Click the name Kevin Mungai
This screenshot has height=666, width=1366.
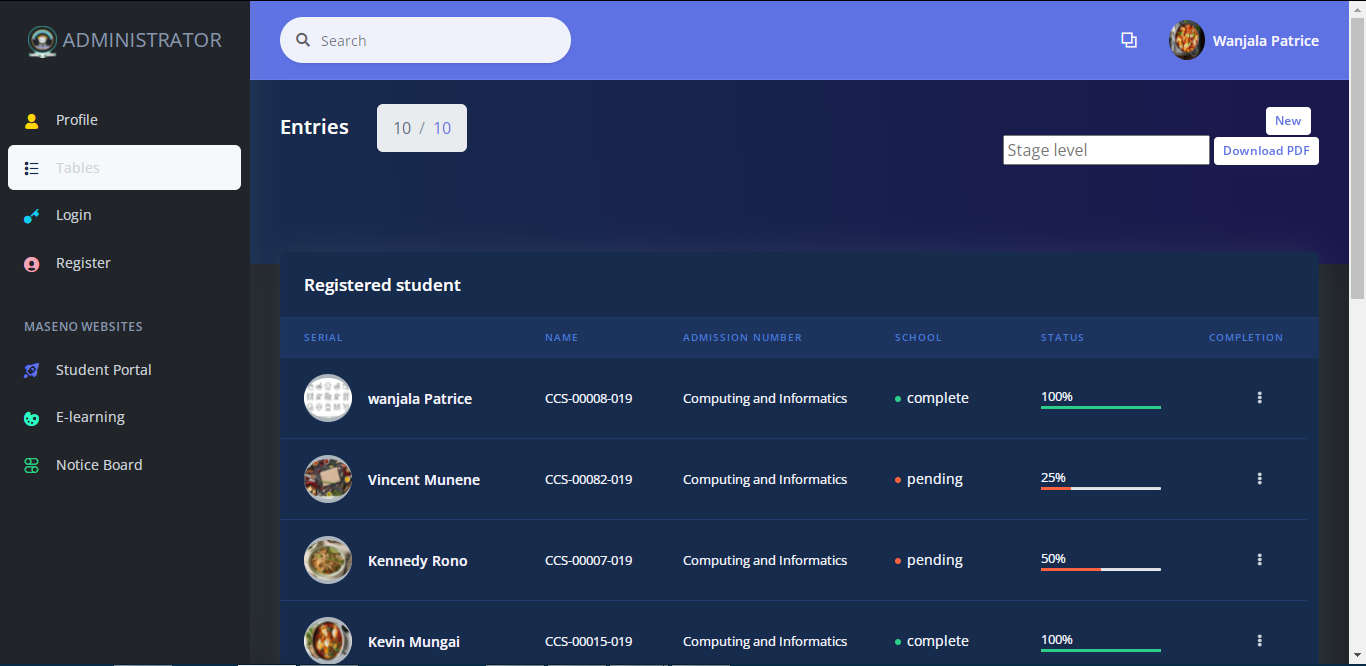tap(414, 642)
